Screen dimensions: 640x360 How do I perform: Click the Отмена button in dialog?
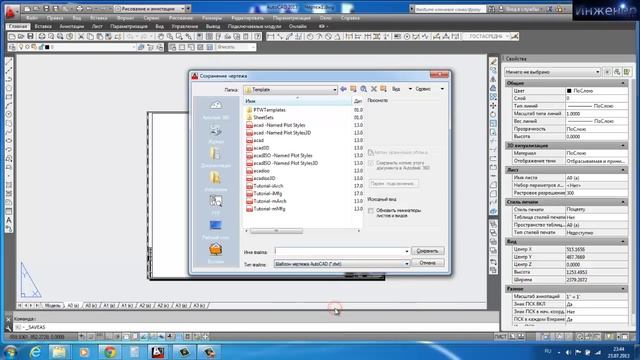tap(427, 263)
